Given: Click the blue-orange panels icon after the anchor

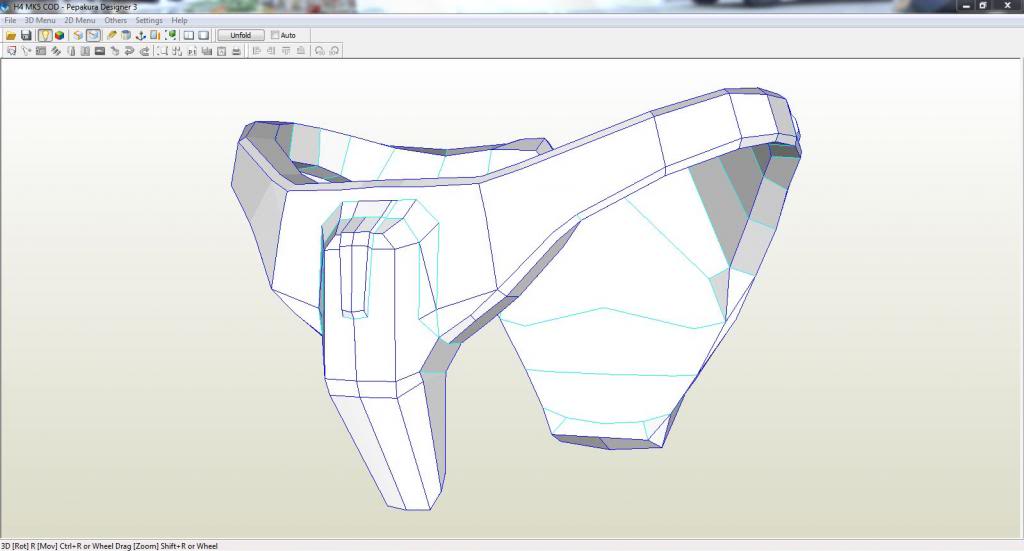Looking at the screenshot, I should pyautogui.click(x=155, y=35).
